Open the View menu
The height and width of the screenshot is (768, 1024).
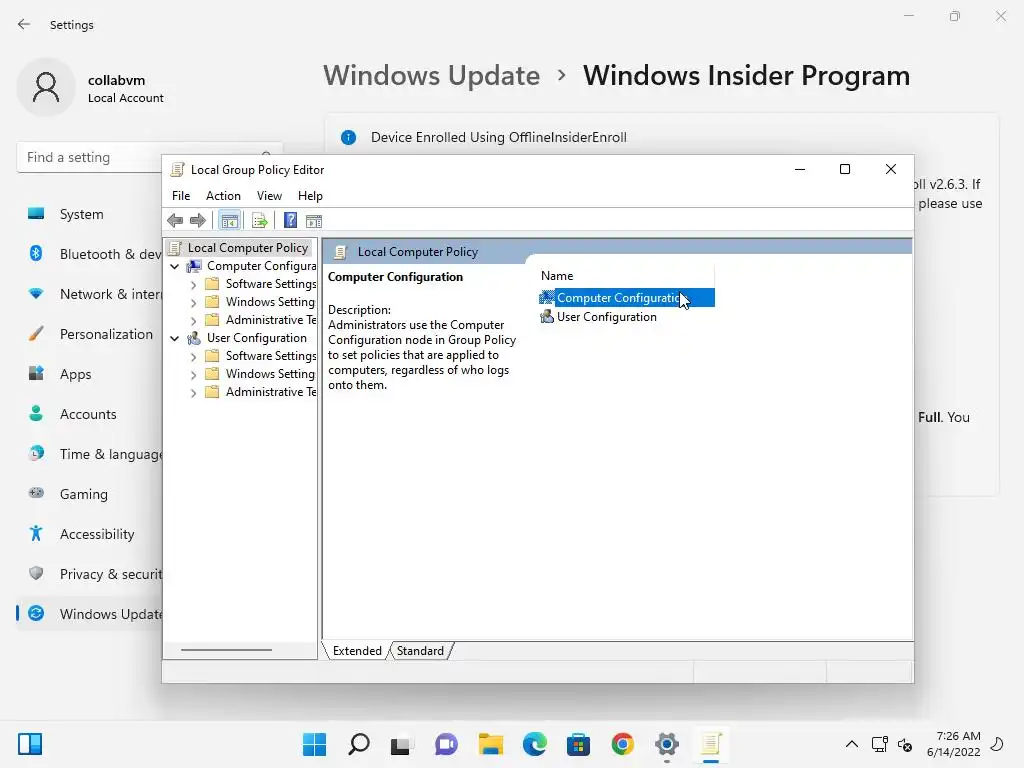(269, 196)
